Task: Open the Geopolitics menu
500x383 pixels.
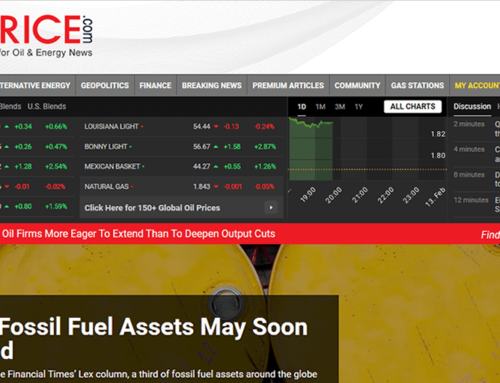Action: click(105, 86)
